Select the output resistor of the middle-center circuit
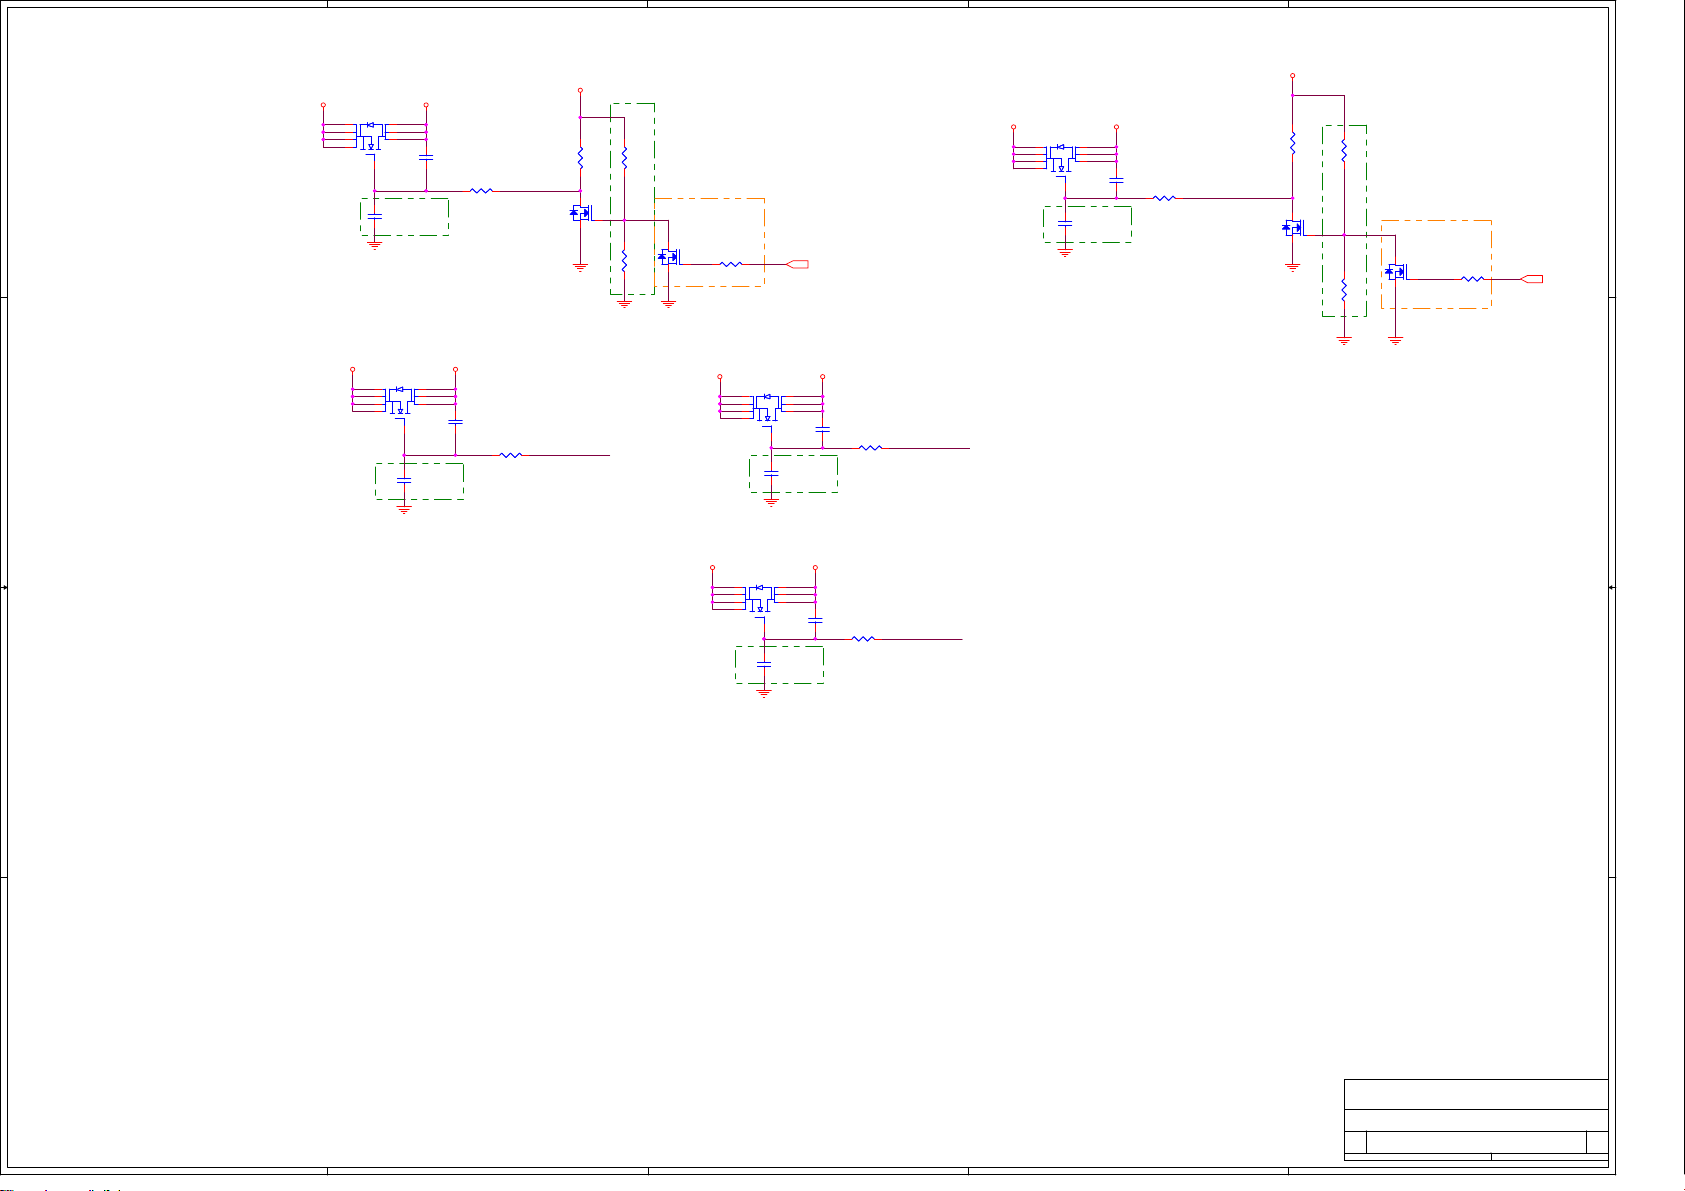Screen dimensions: 1685x1191 coord(871,448)
